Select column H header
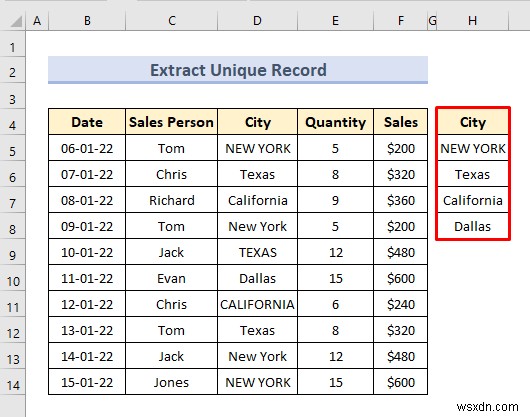This screenshot has width=530, height=417. click(x=473, y=21)
